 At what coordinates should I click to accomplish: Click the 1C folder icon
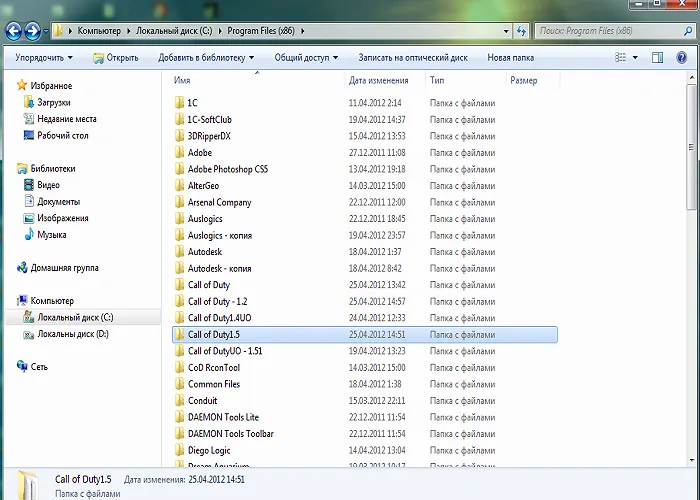point(179,103)
